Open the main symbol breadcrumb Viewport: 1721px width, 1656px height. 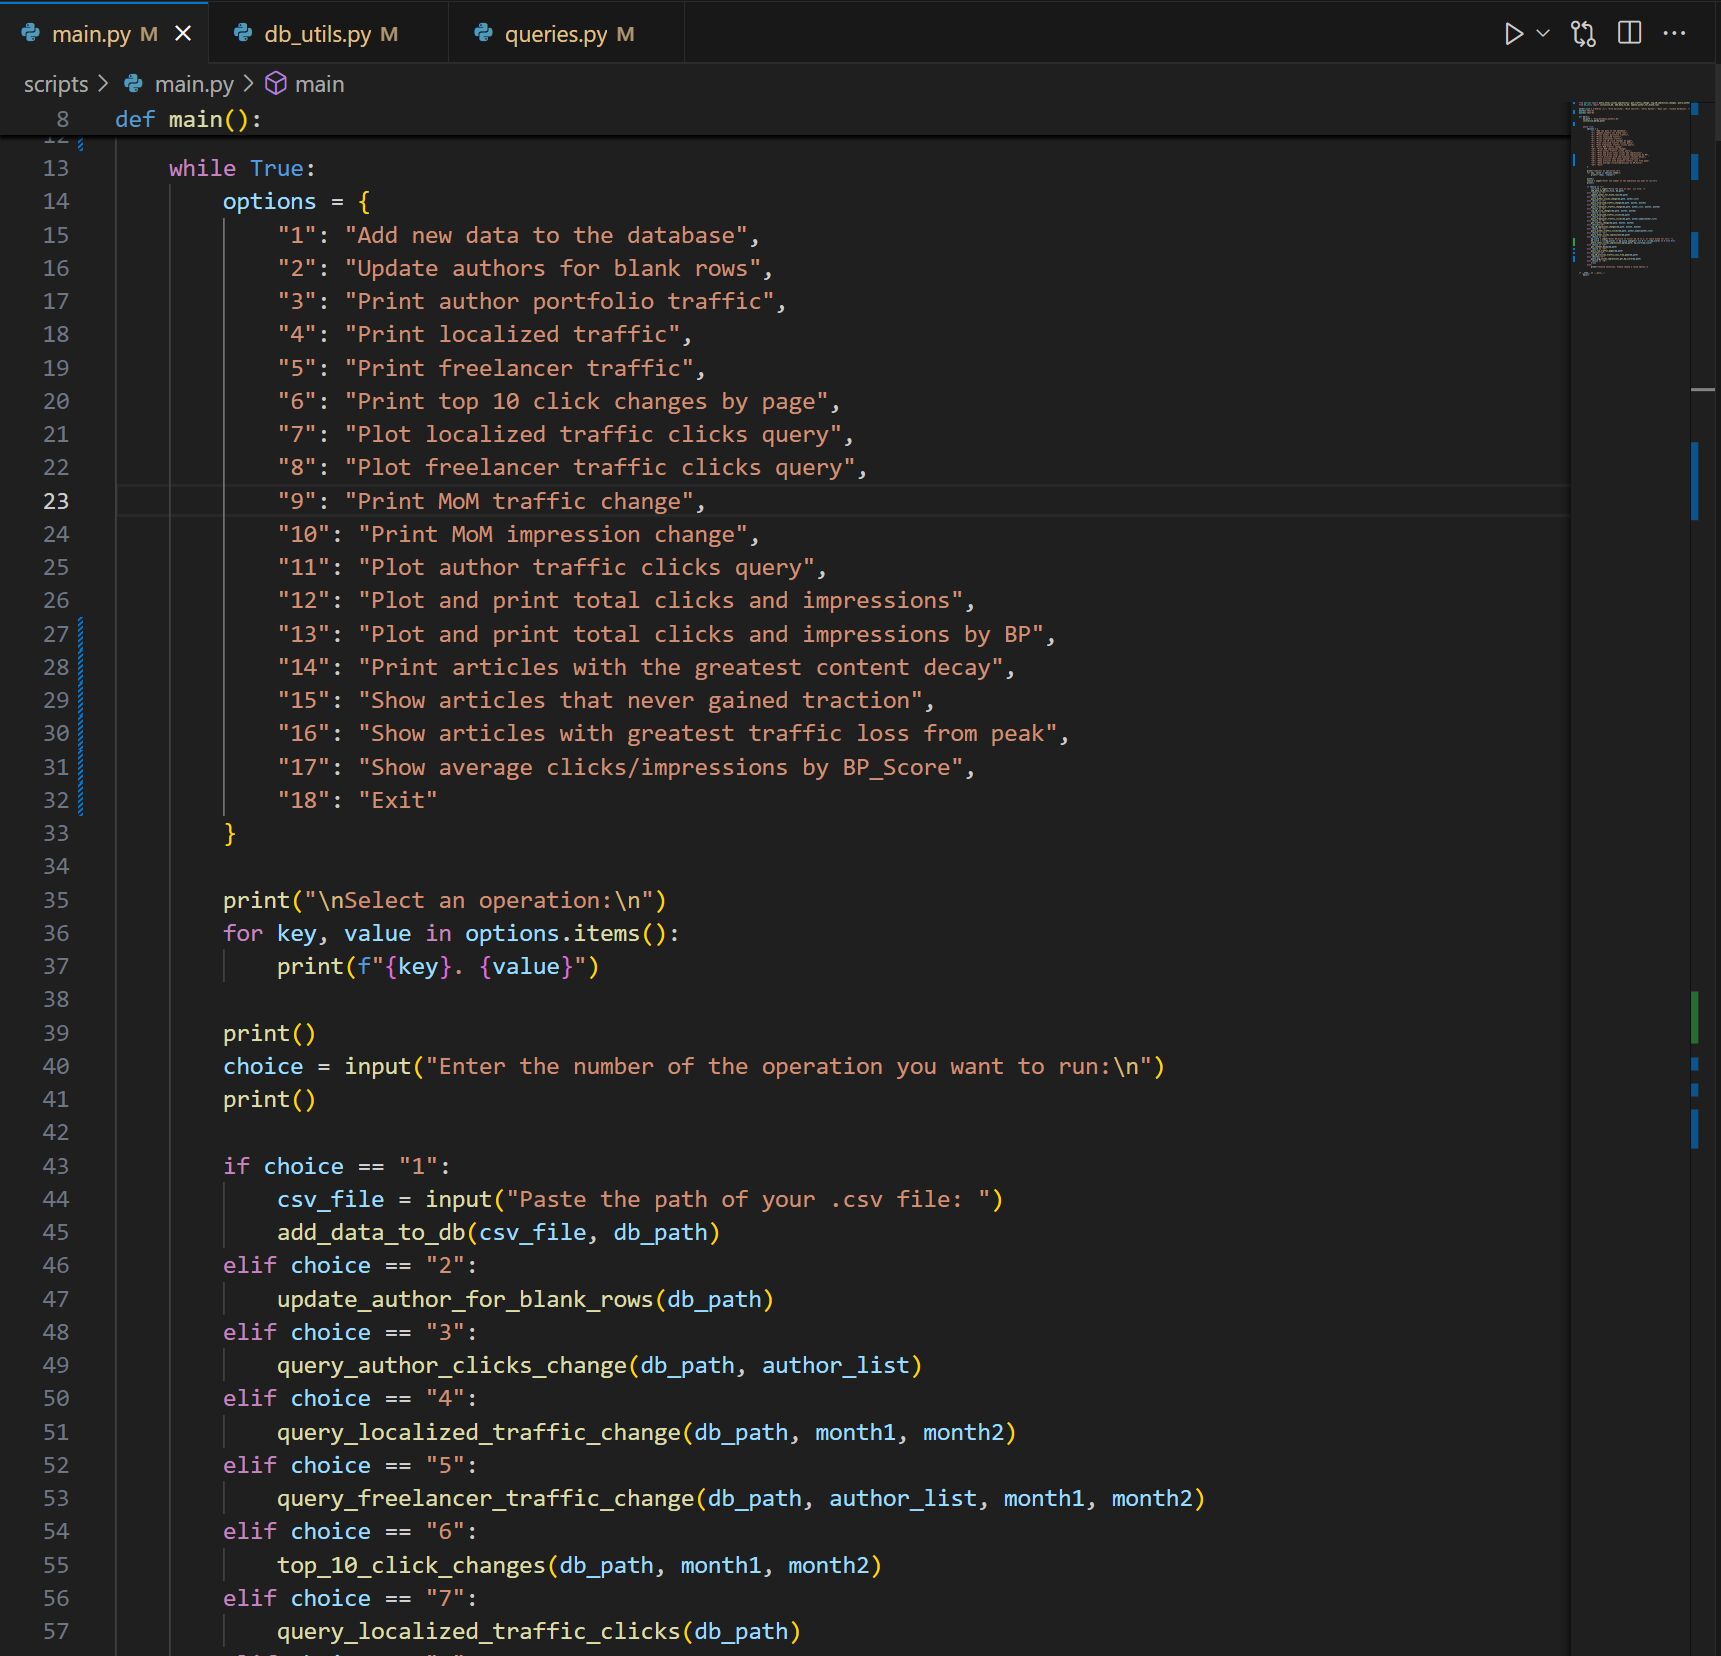point(319,84)
